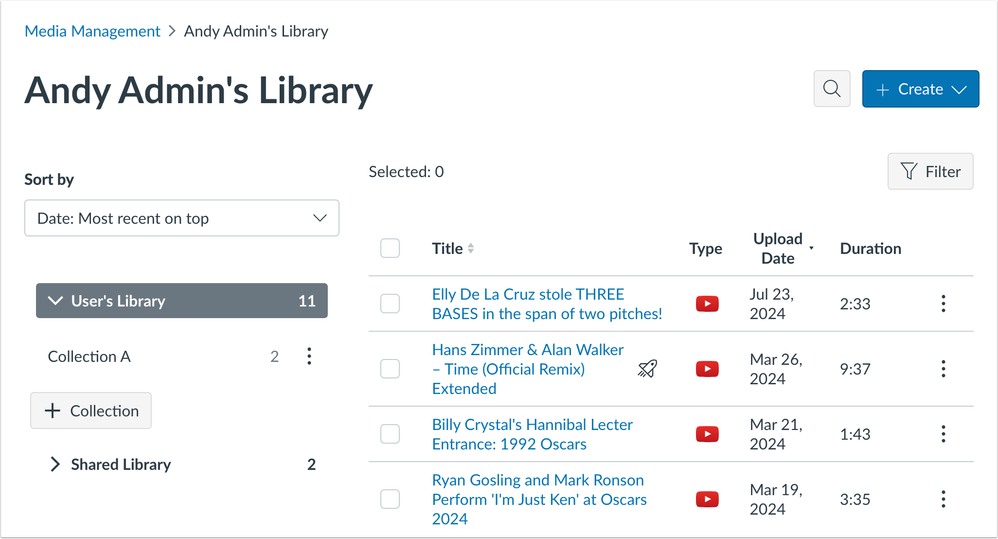
Task: Open options for Ryan Gosling video row
Action: pyautogui.click(x=943, y=499)
